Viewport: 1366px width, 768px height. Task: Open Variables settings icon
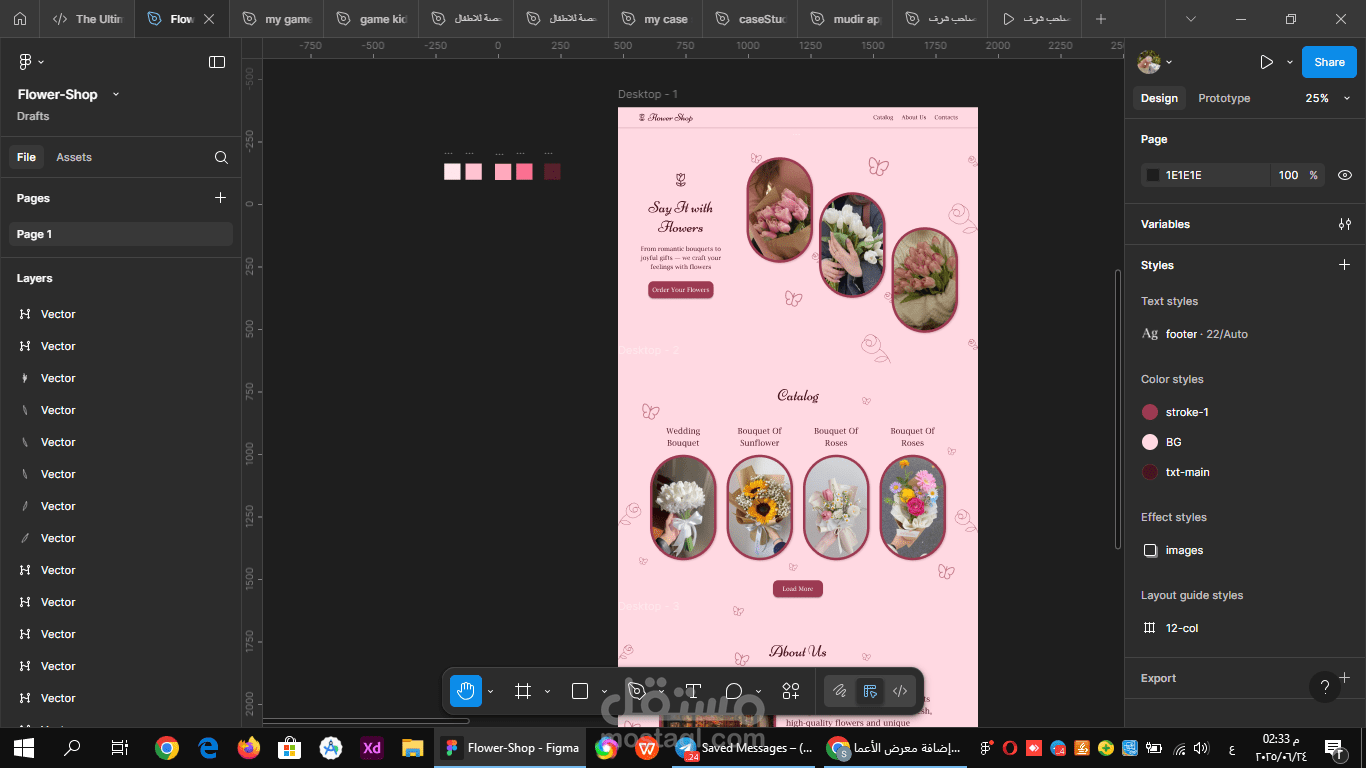(x=1345, y=224)
